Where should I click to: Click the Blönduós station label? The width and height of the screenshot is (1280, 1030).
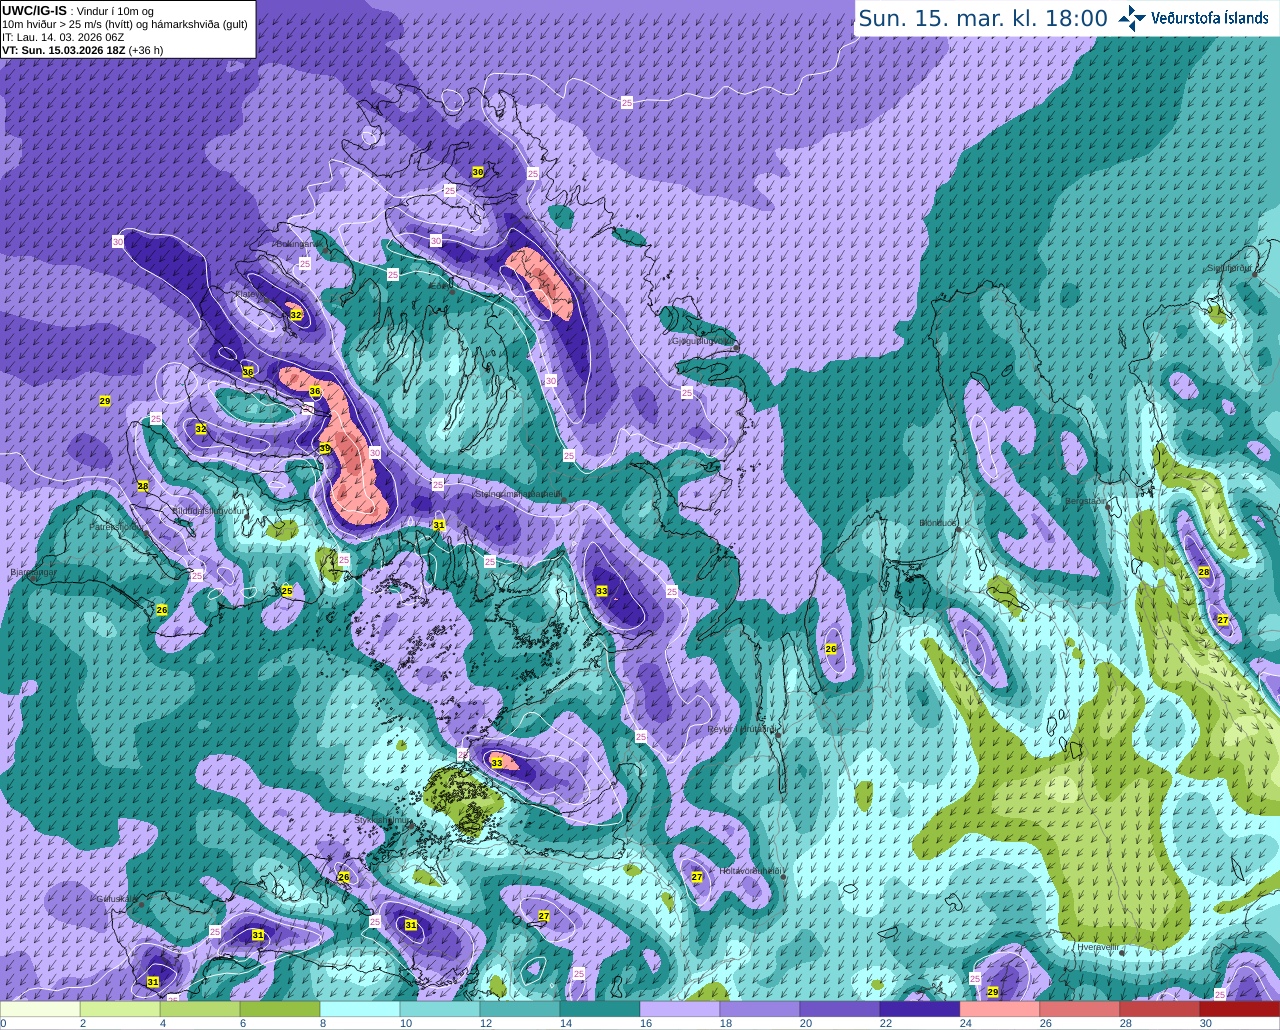[x=939, y=523]
